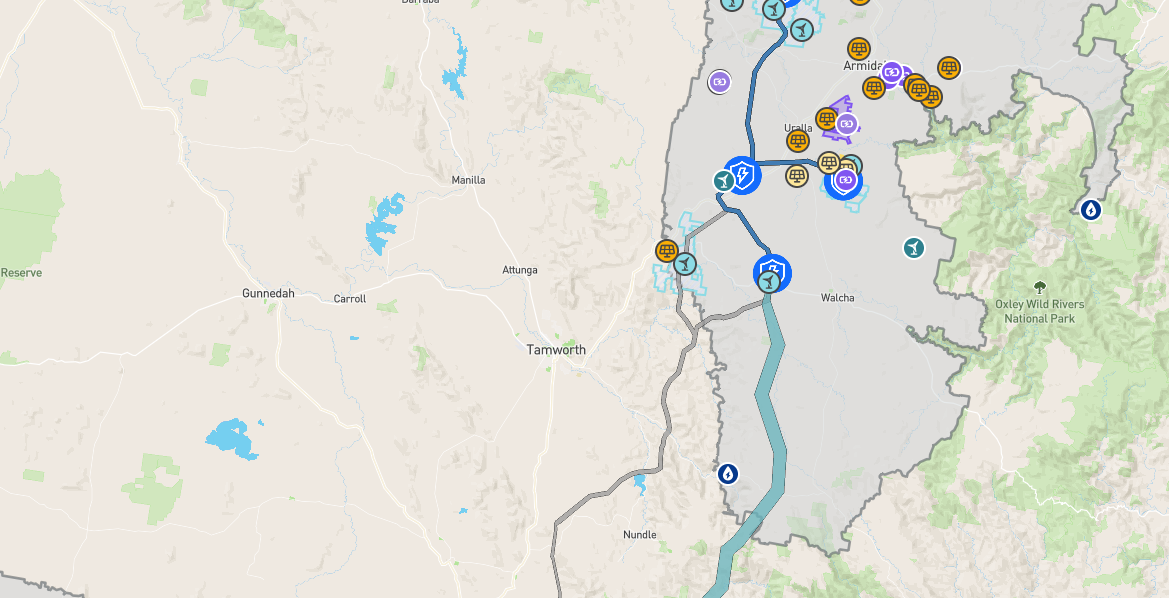Open the solar panel marker directly below the Uralla label
The image size is (1169, 598).
[x=798, y=140]
